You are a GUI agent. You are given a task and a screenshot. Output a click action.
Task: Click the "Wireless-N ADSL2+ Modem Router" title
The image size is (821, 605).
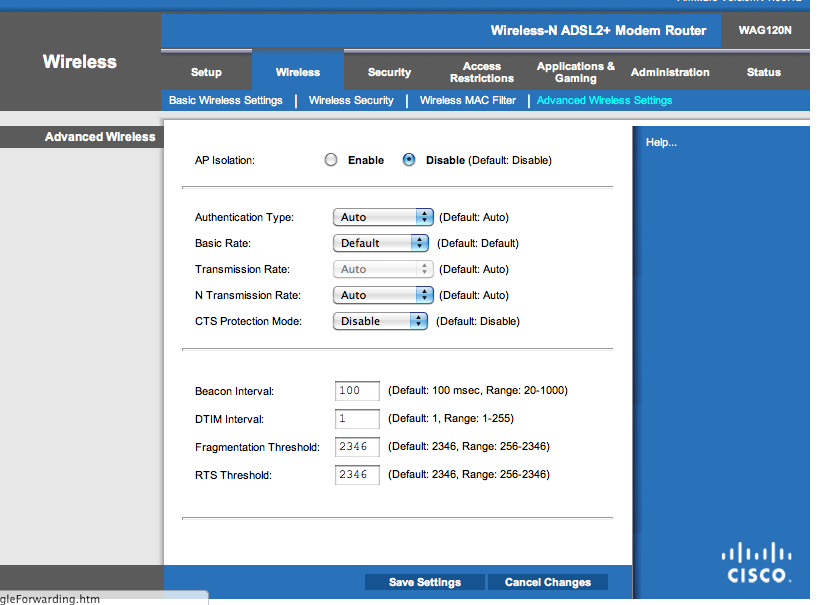point(598,30)
